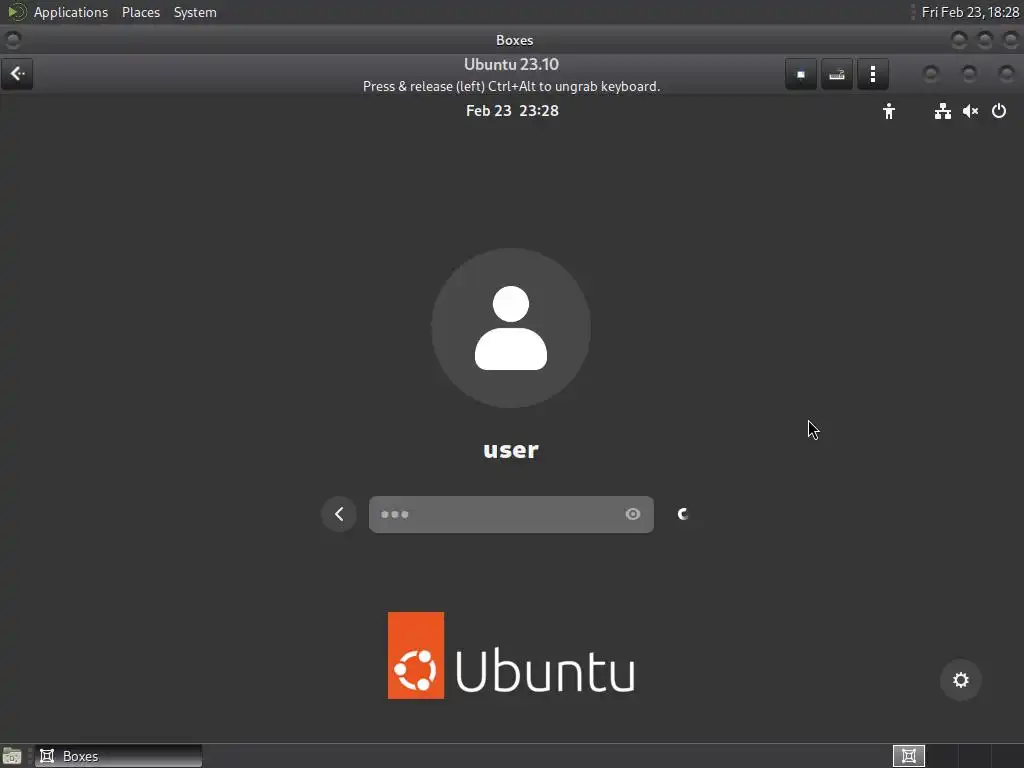1024x768 pixels.
Task: Click the muted volume icon
Action: (970, 111)
